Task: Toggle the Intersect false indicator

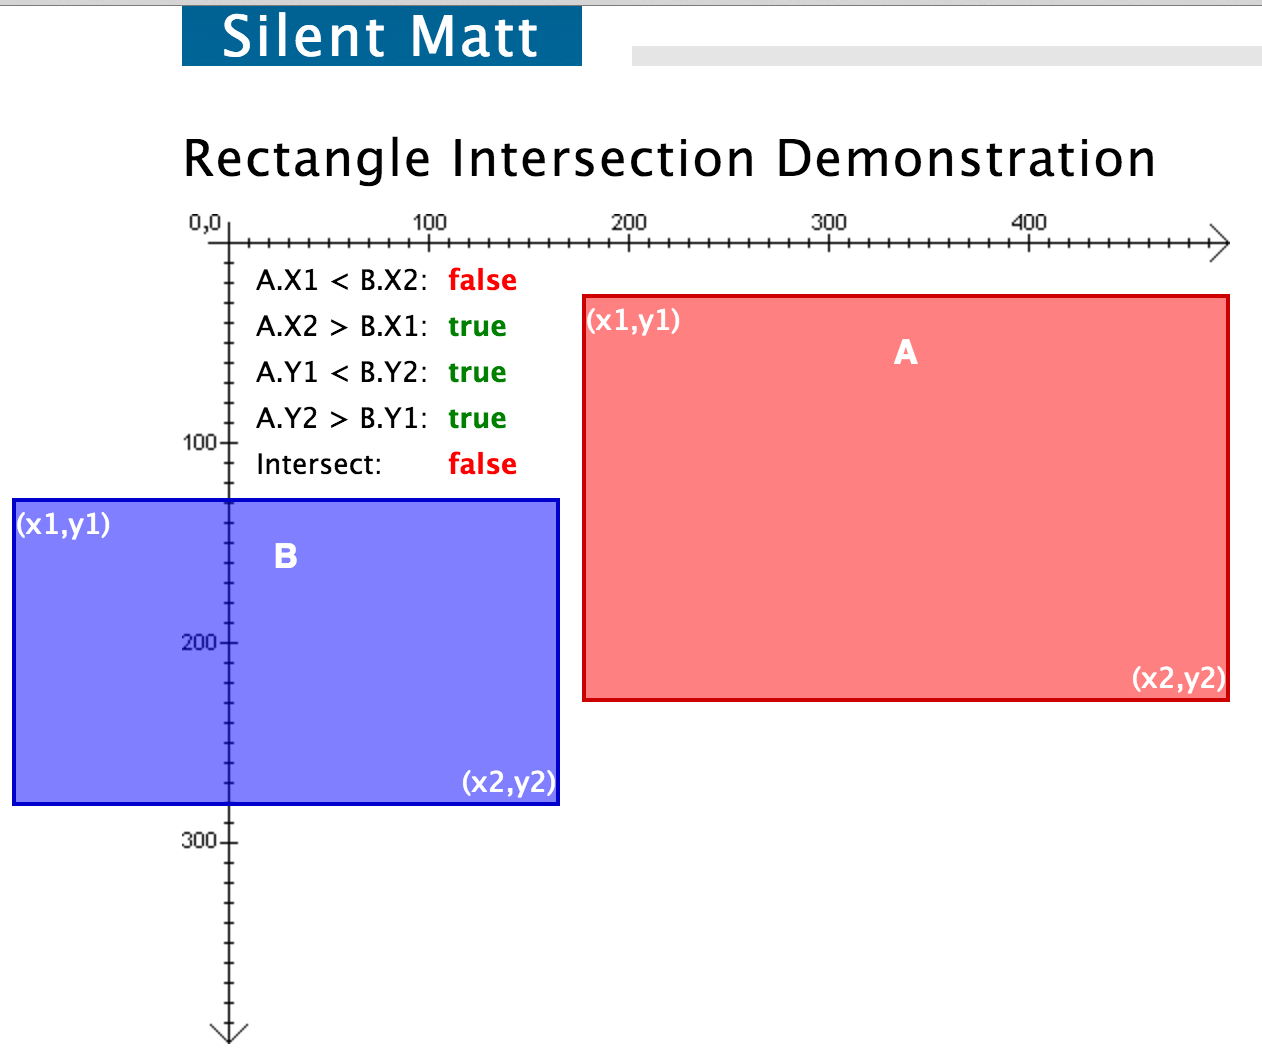Action: [x=482, y=464]
